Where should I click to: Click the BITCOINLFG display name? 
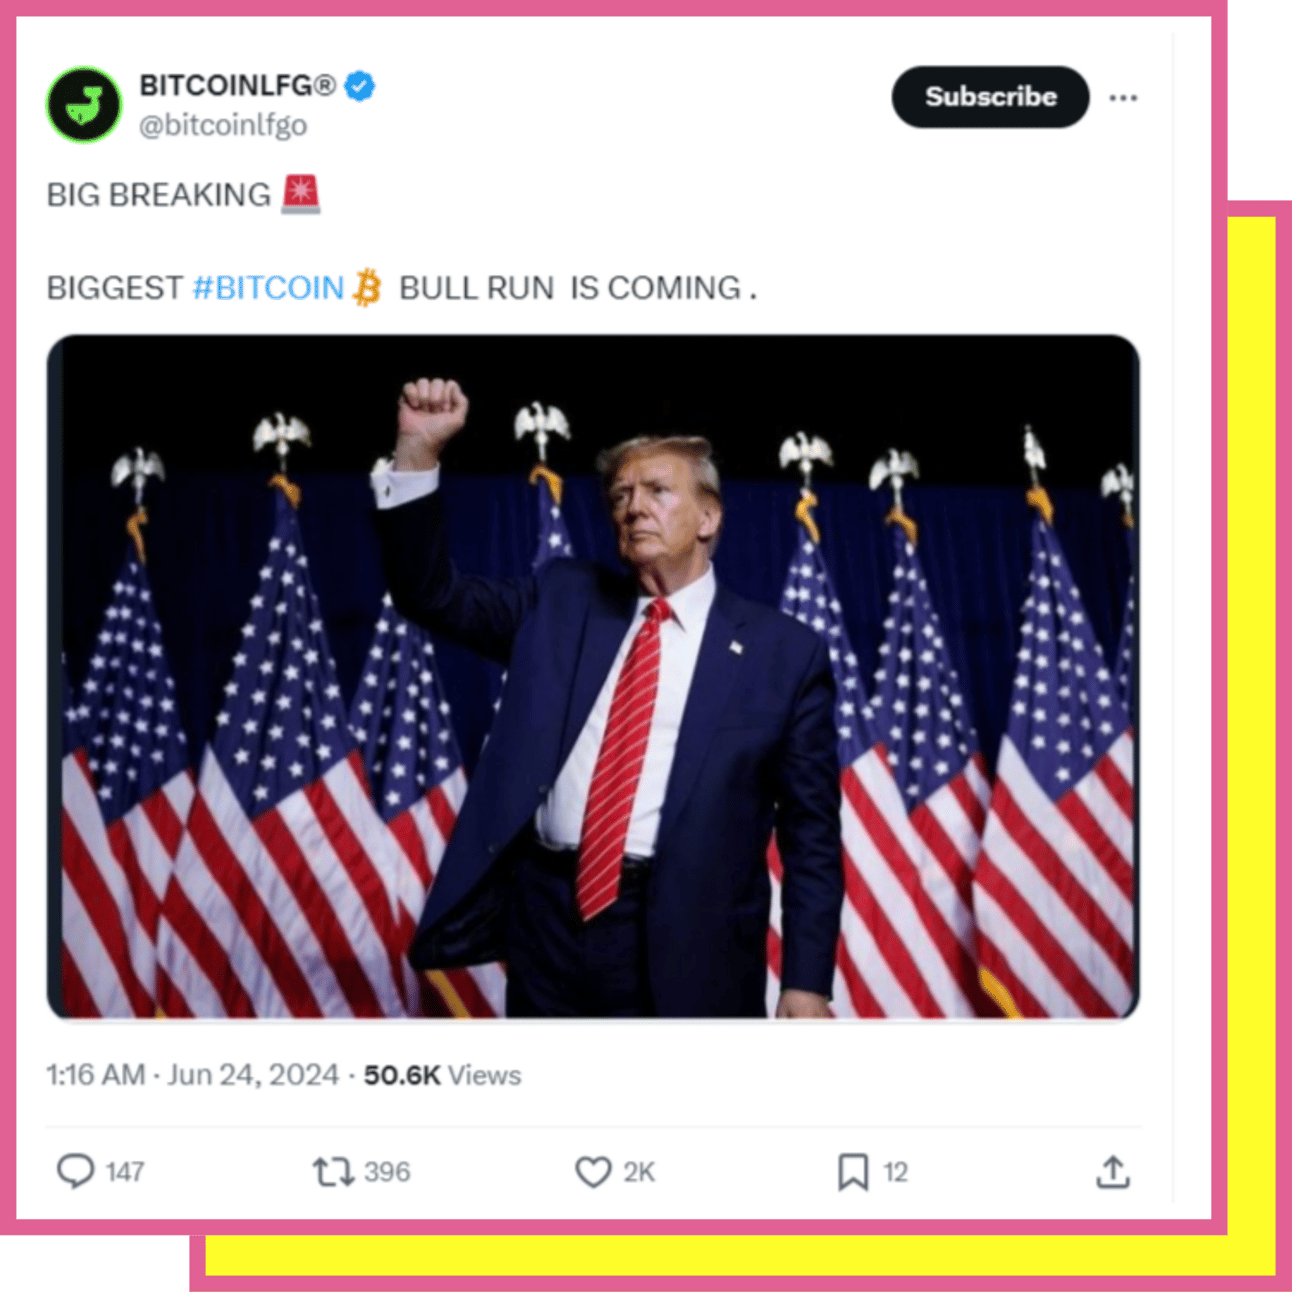coord(238,86)
